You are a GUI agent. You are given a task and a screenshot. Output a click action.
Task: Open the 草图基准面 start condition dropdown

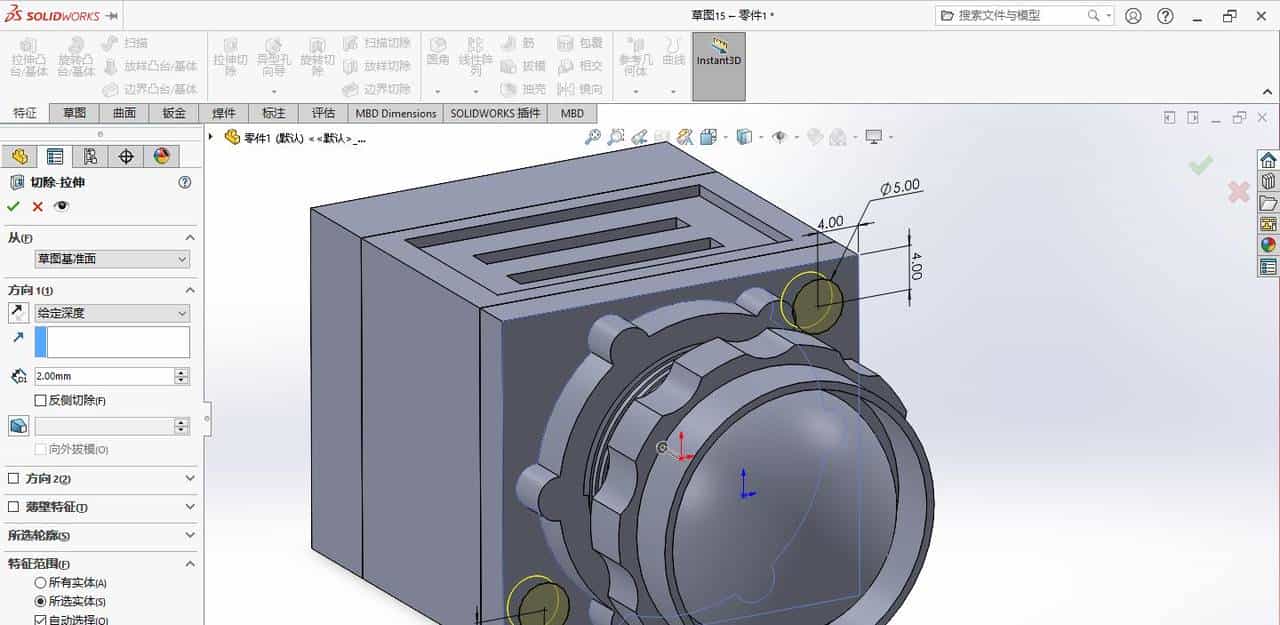[x=110, y=259]
